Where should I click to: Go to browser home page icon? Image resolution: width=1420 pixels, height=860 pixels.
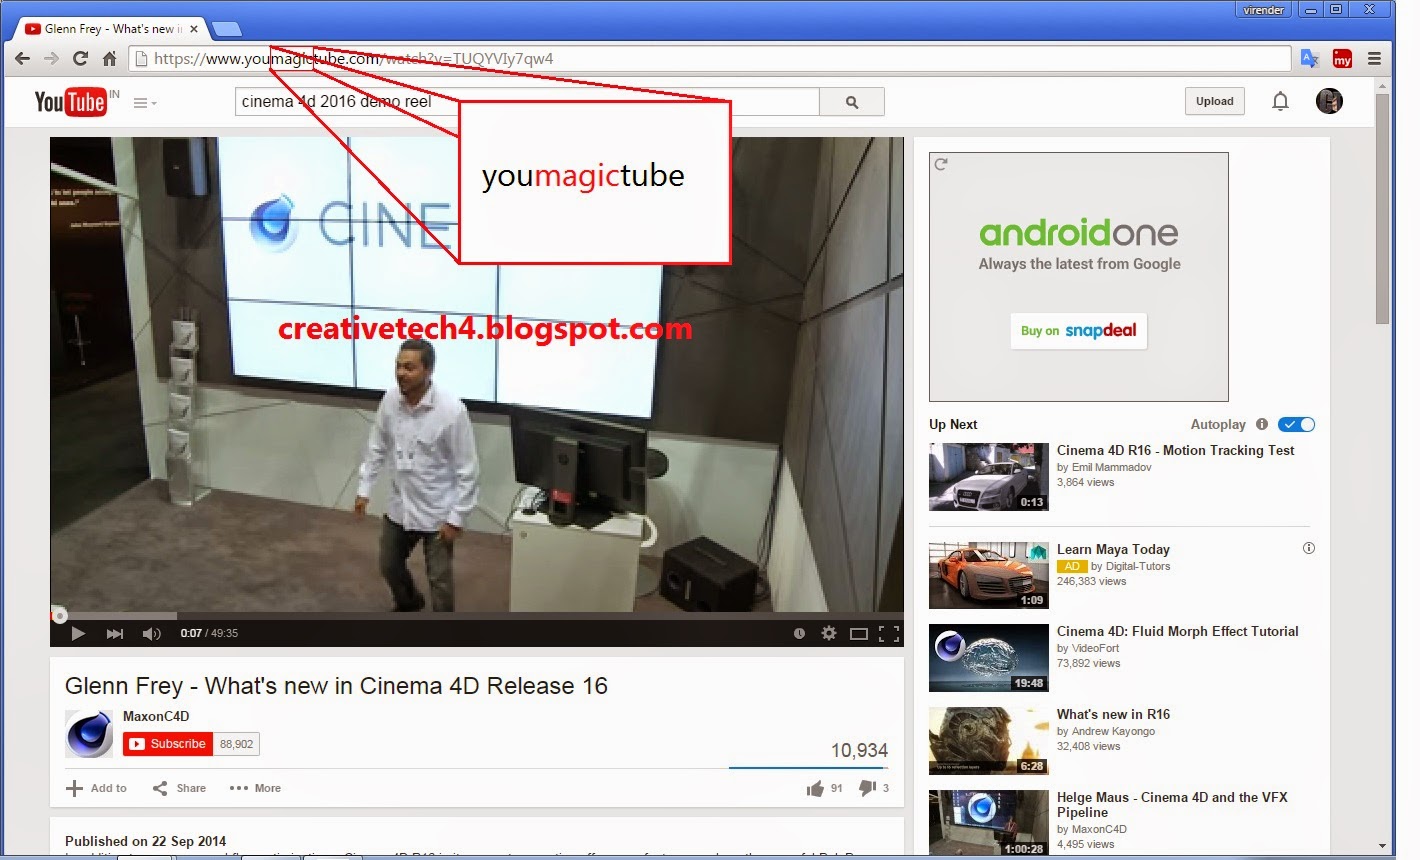(110, 59)
